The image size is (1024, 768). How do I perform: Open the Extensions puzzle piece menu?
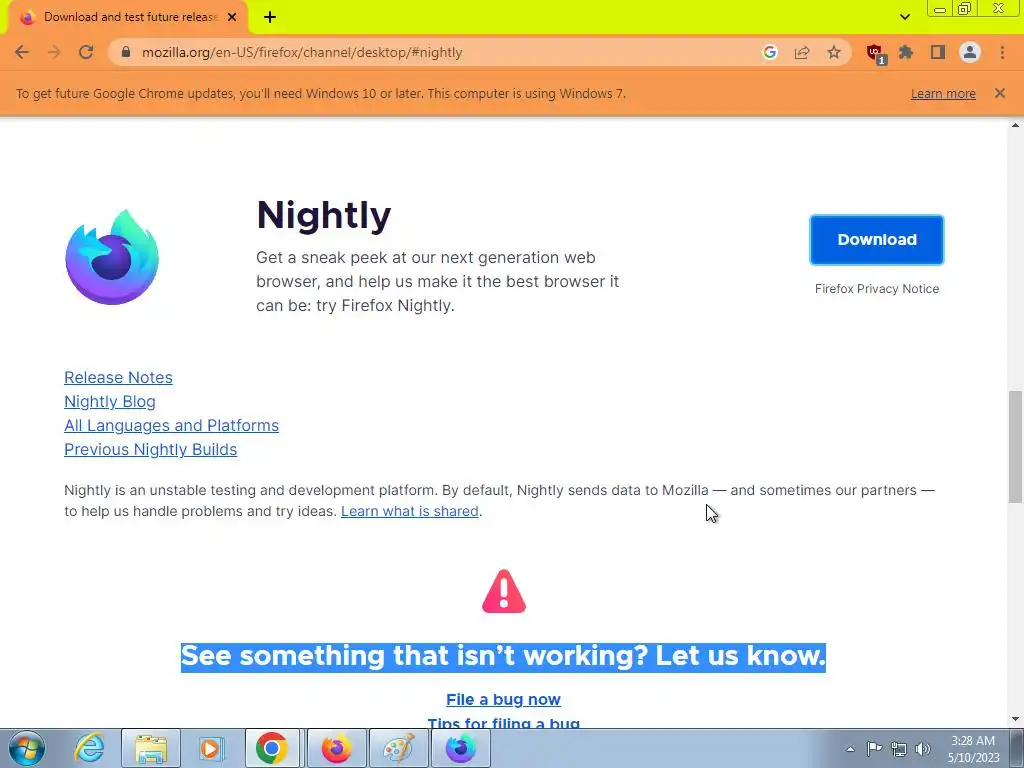(x=906, y=52)
